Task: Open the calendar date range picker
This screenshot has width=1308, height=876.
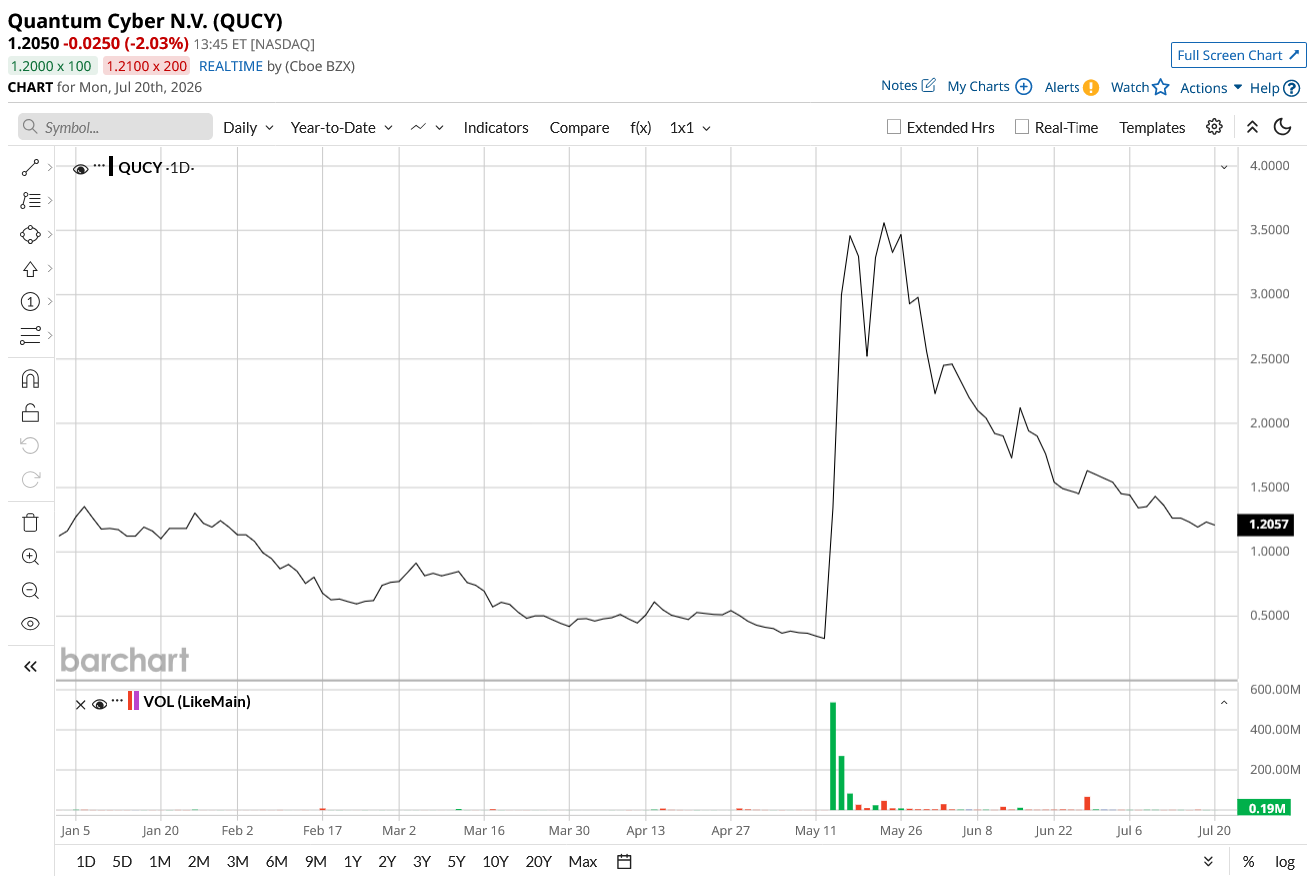Action: point(625,861)
